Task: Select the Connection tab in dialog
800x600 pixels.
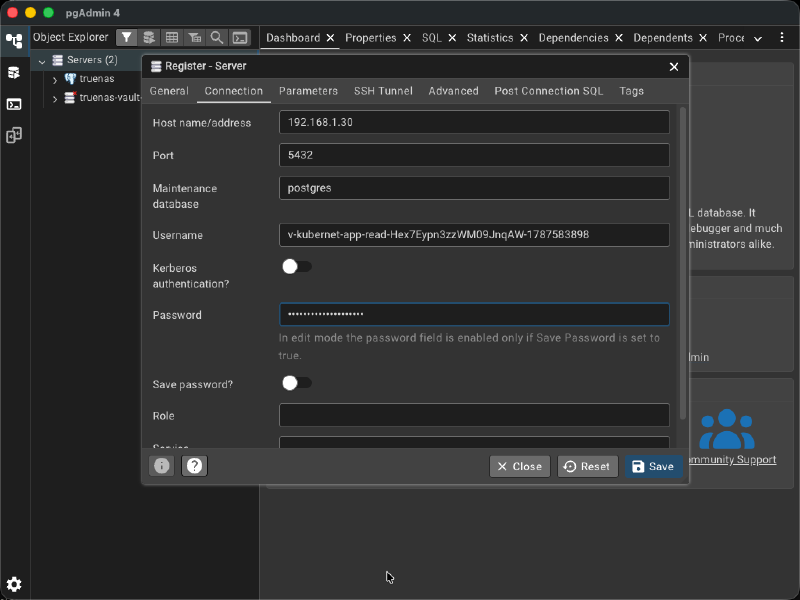Action: coord(234,91)
